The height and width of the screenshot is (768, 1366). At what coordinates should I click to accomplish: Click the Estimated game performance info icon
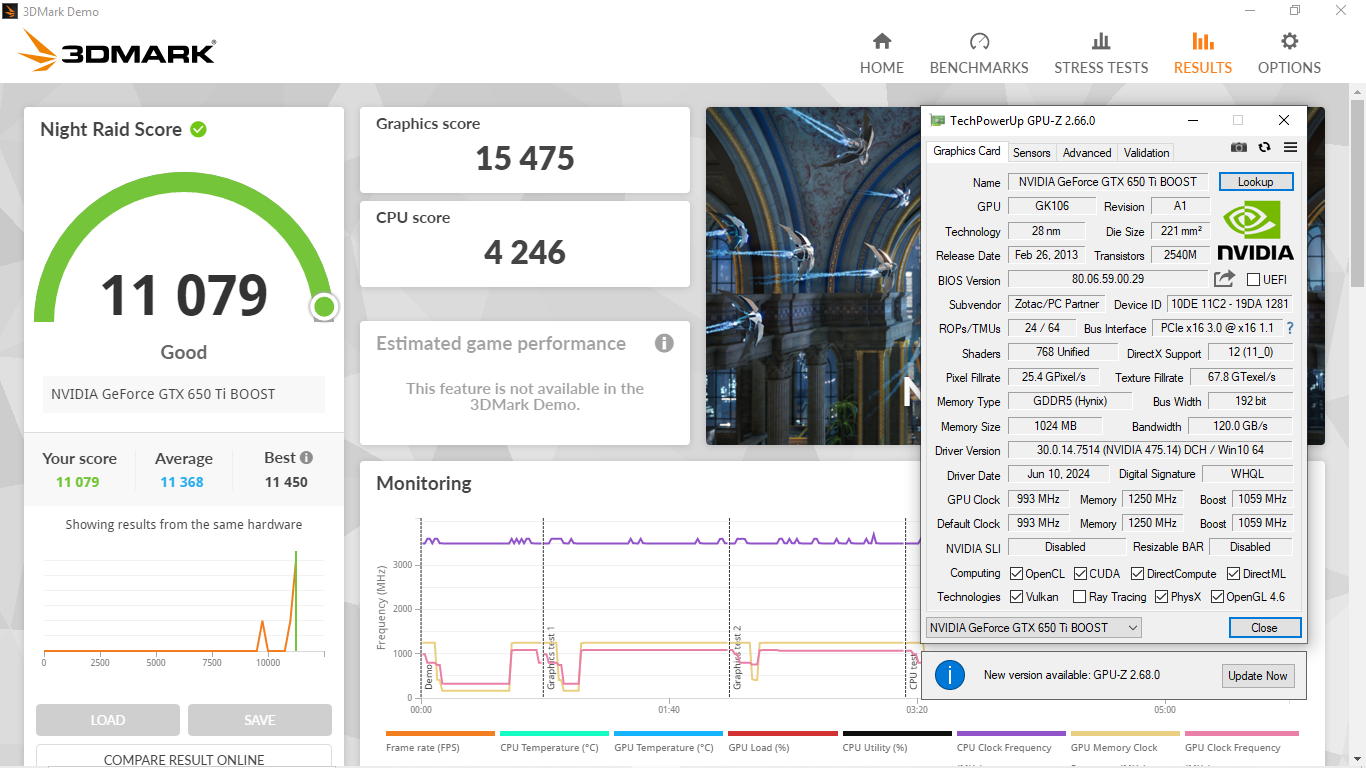click(664, 344)
